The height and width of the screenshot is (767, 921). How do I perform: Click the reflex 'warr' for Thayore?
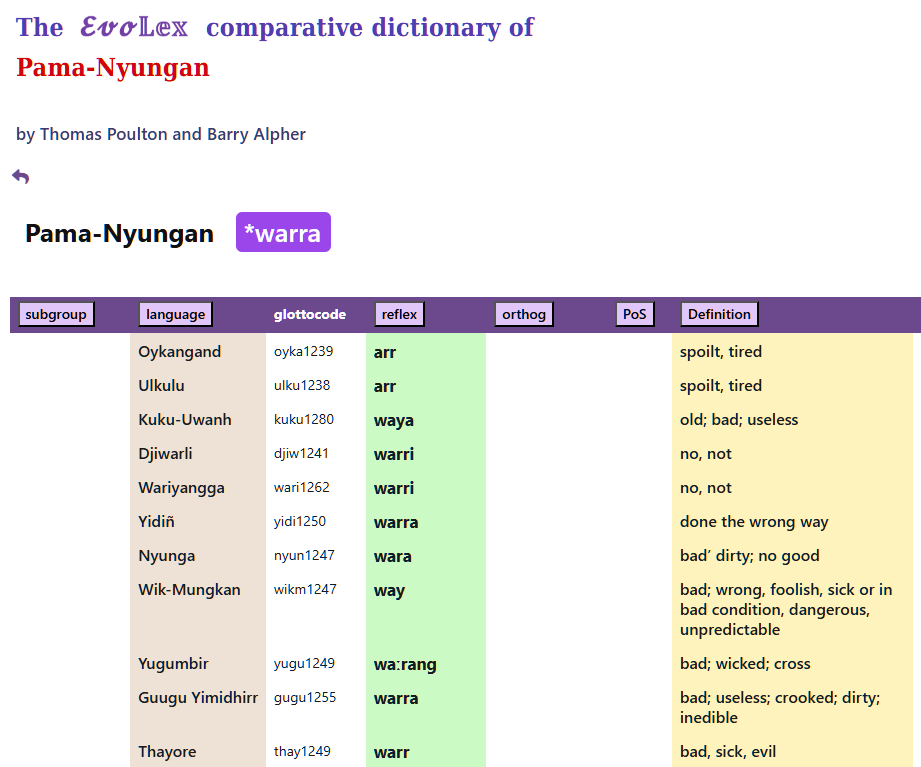click(x=392, y=752)
